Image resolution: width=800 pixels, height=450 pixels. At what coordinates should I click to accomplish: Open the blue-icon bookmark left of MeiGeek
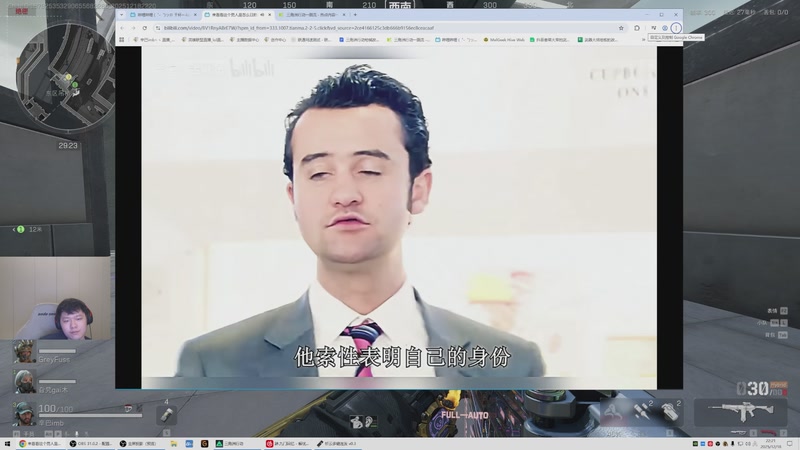click(x=456, y=39)
